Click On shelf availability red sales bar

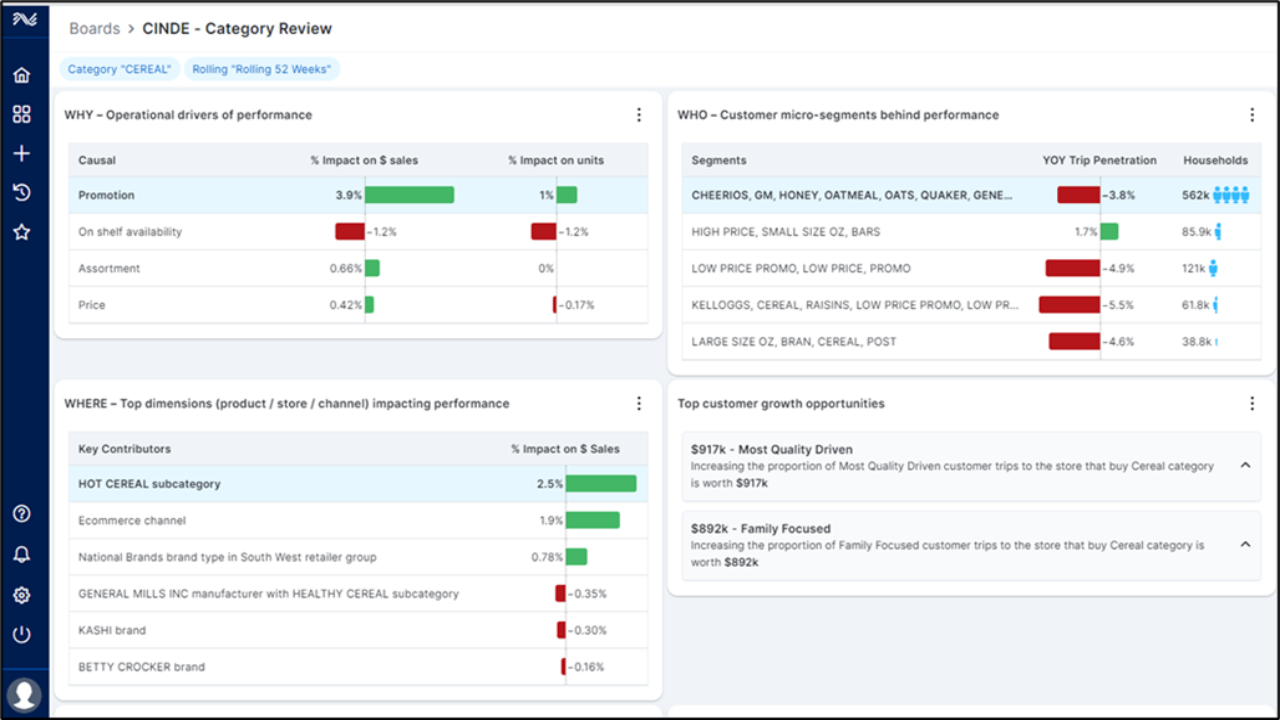[350, 232]
